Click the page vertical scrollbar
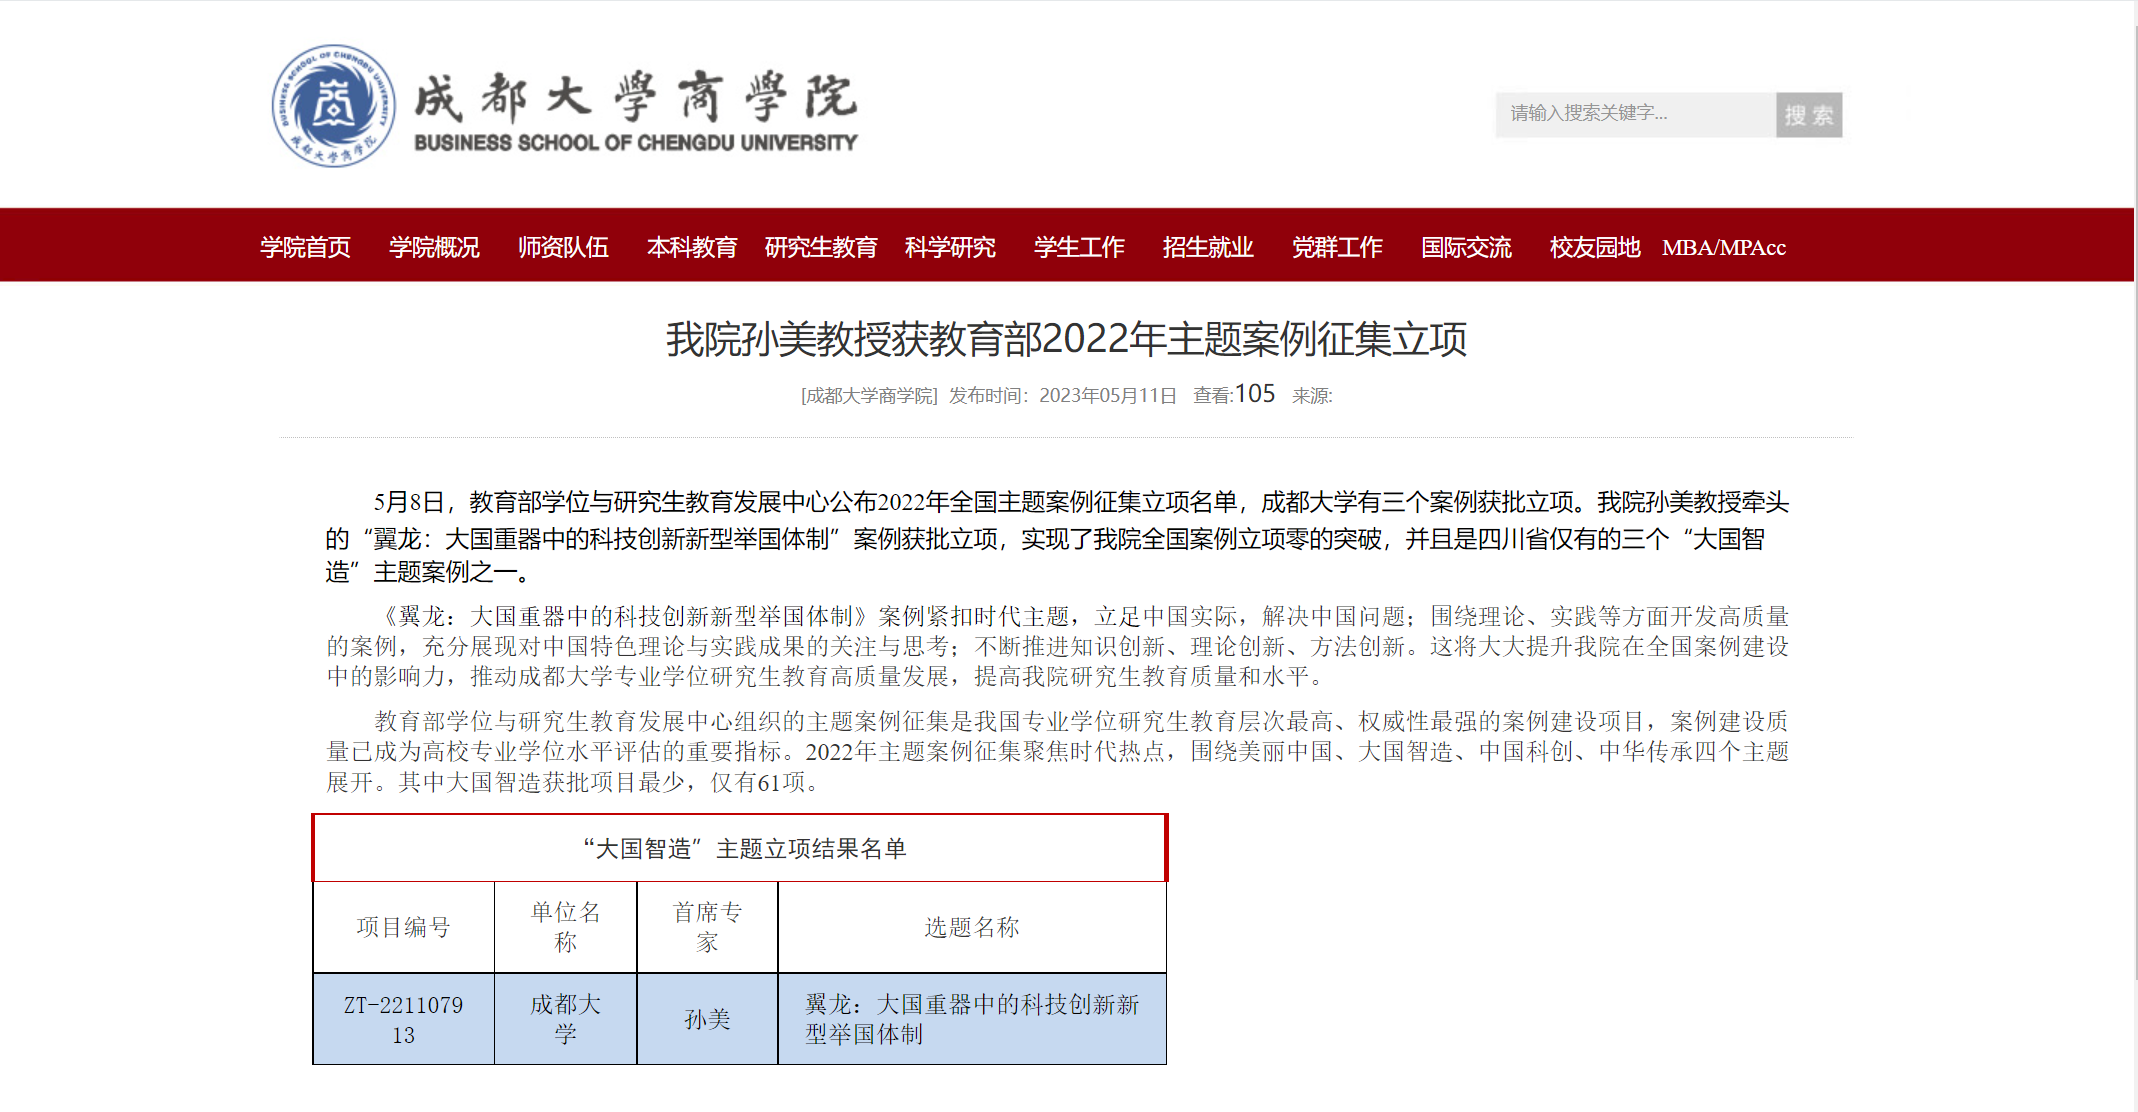Viewport: 2138px width, 1112px height. tap(2135, 500)
